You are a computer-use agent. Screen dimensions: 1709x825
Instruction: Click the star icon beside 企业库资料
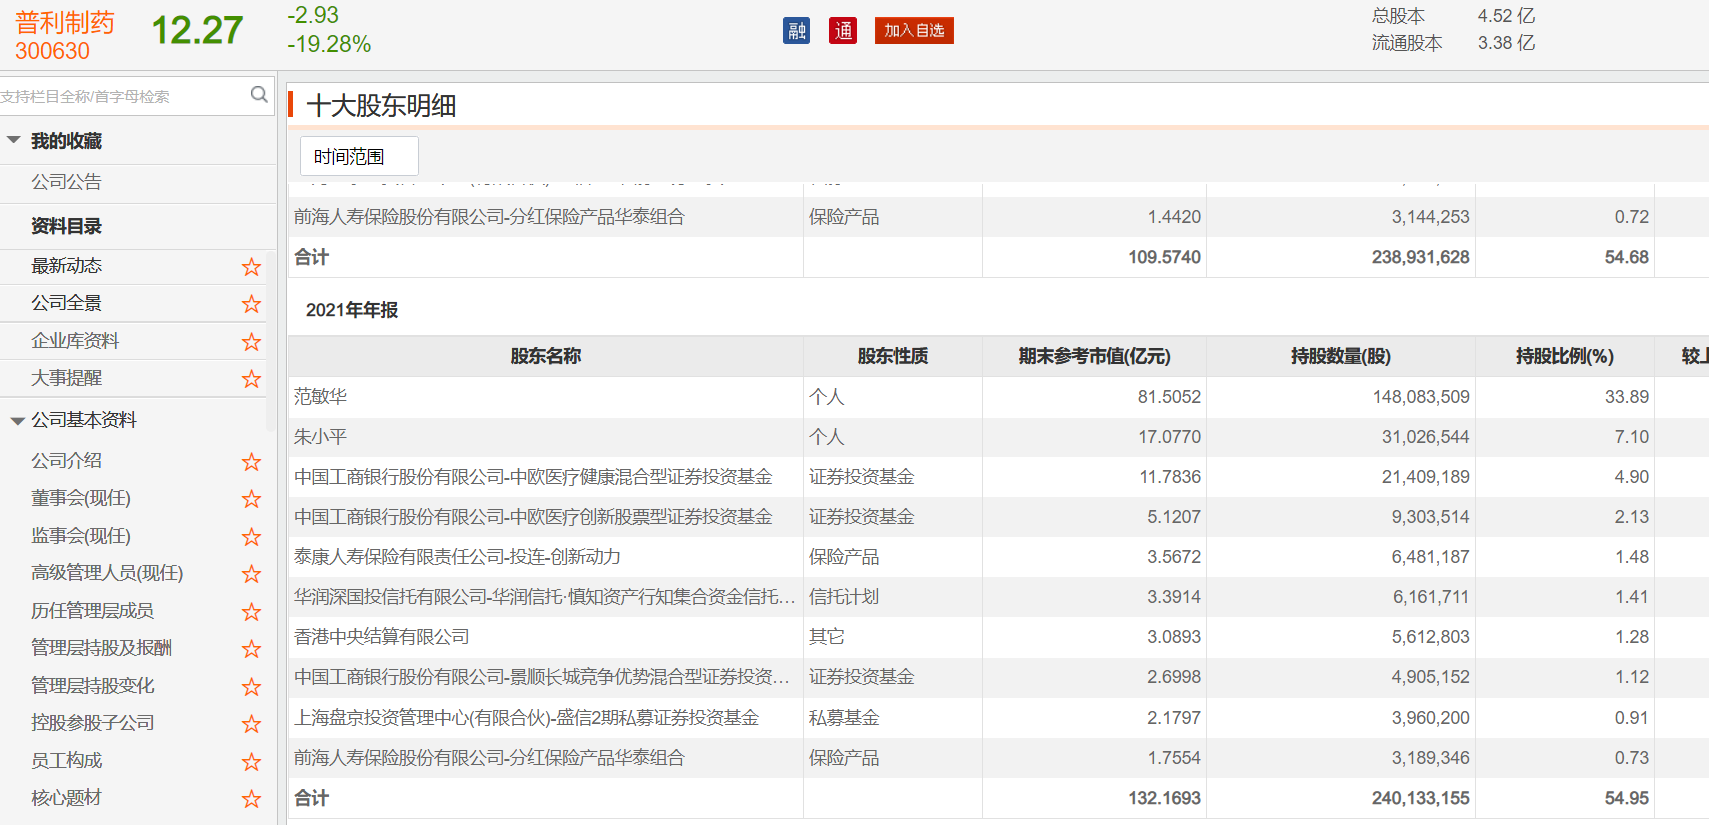(x=251, y=342)
